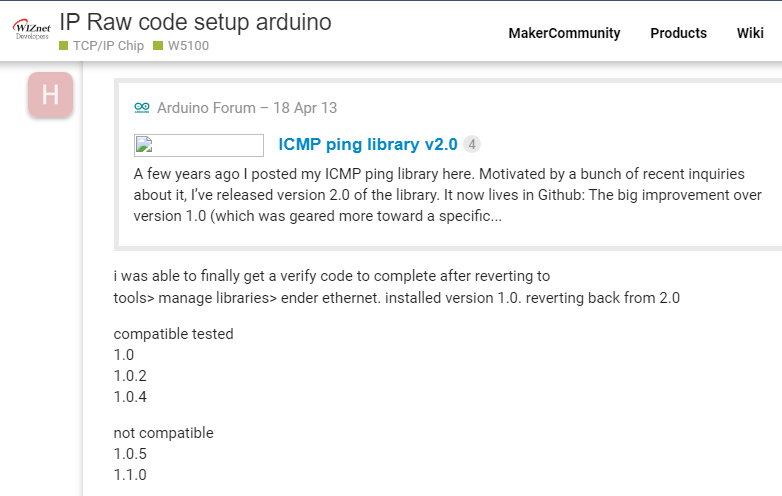Click the IP Raw code setup arduino title
Viewport: 782px width, 496px height.
[x=196, y=22]
